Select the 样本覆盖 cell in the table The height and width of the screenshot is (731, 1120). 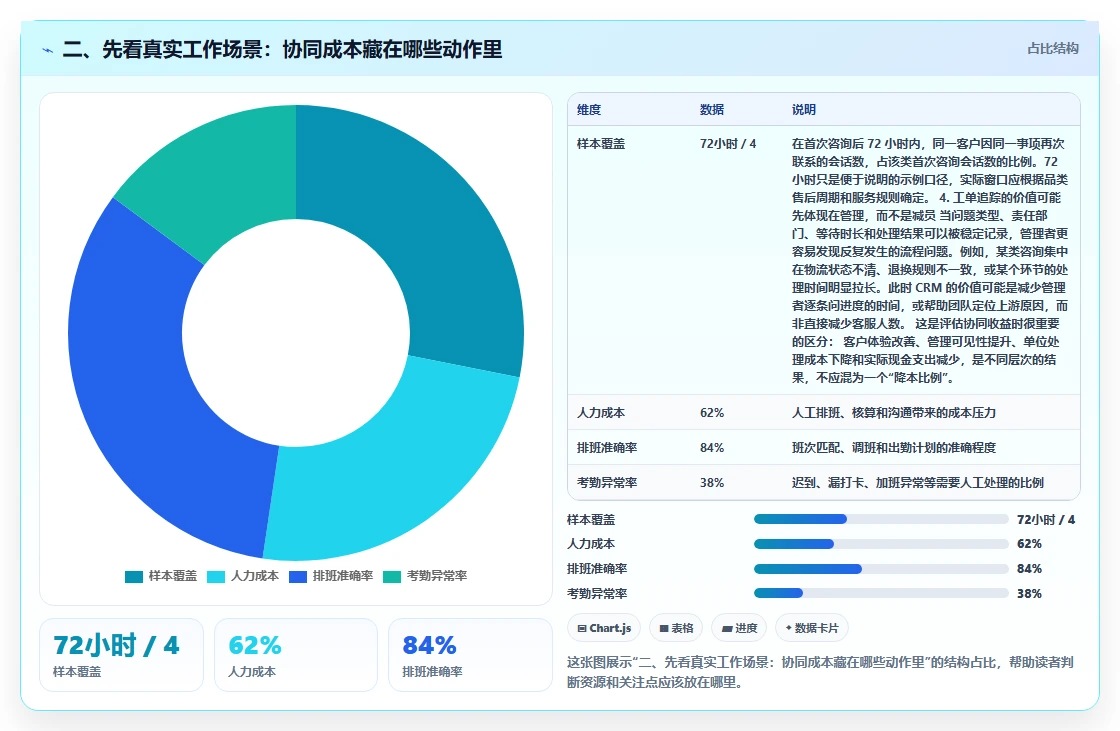point(601,144)
